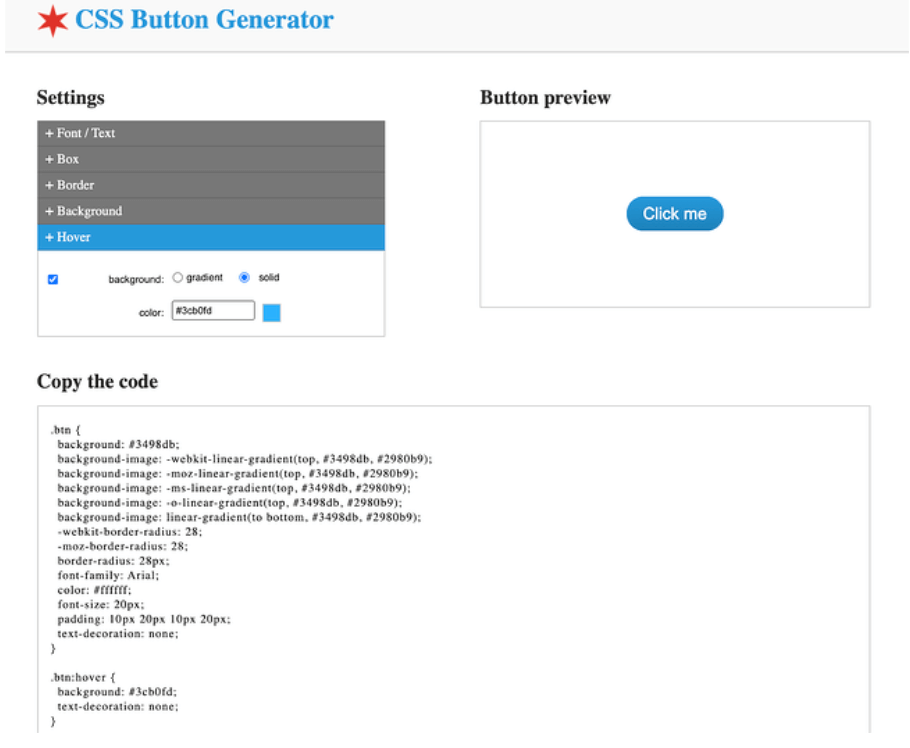Click the 'color: #ffffff;' code line
The width and height of the screenshot is (910, 748).
[94, 590]
